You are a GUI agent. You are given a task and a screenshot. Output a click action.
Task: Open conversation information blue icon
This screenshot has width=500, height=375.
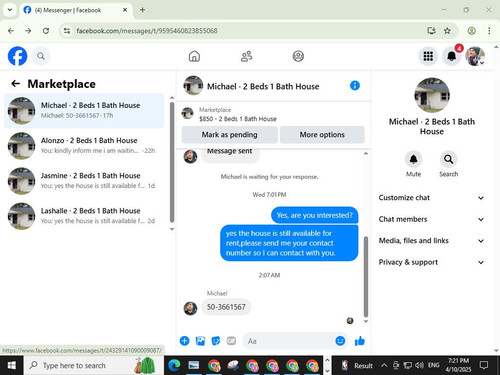355,86
